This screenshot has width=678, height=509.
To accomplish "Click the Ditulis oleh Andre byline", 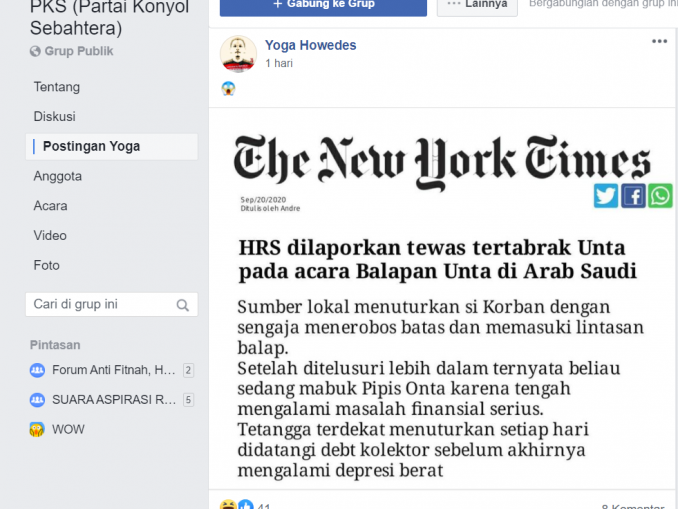I will pos(270,208).
